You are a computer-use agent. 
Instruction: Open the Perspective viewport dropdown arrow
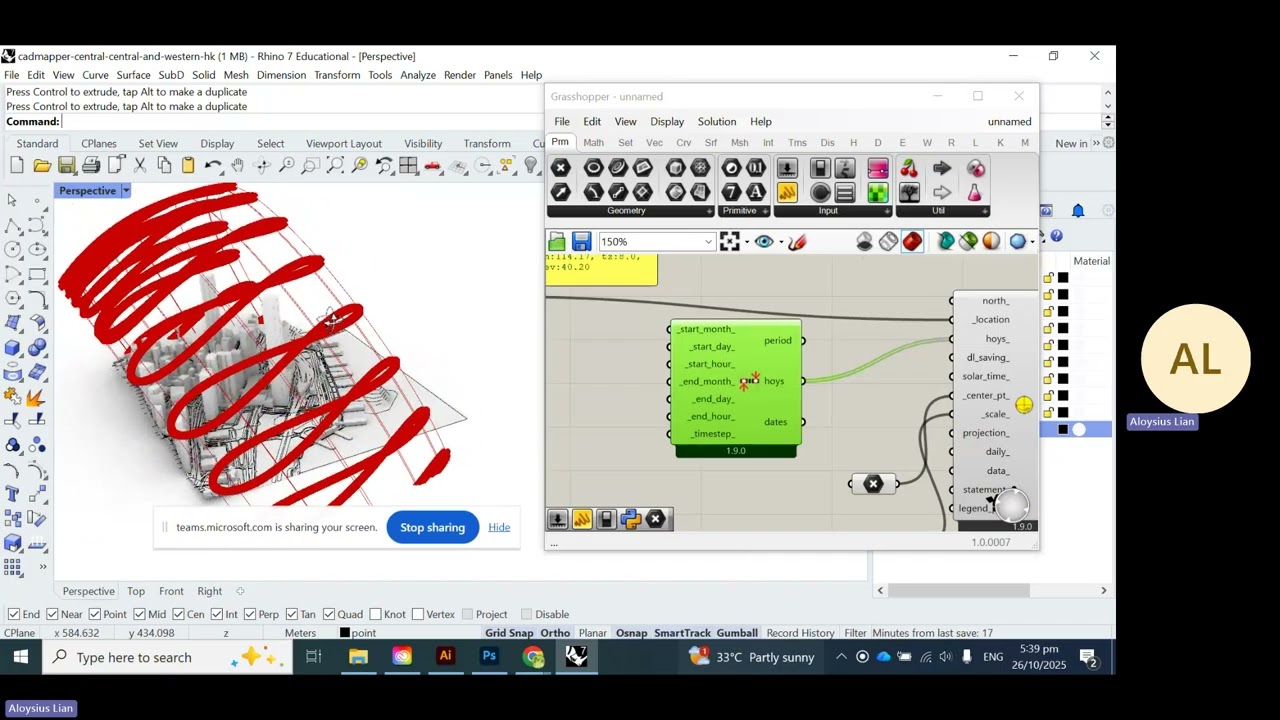pyautogui.click(x=126, y=190)
